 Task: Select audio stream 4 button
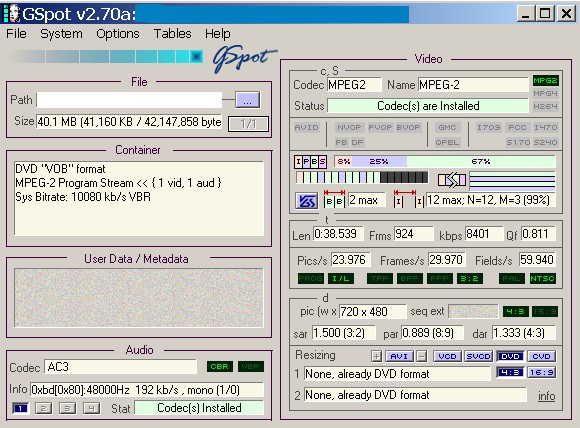point(91,408)
